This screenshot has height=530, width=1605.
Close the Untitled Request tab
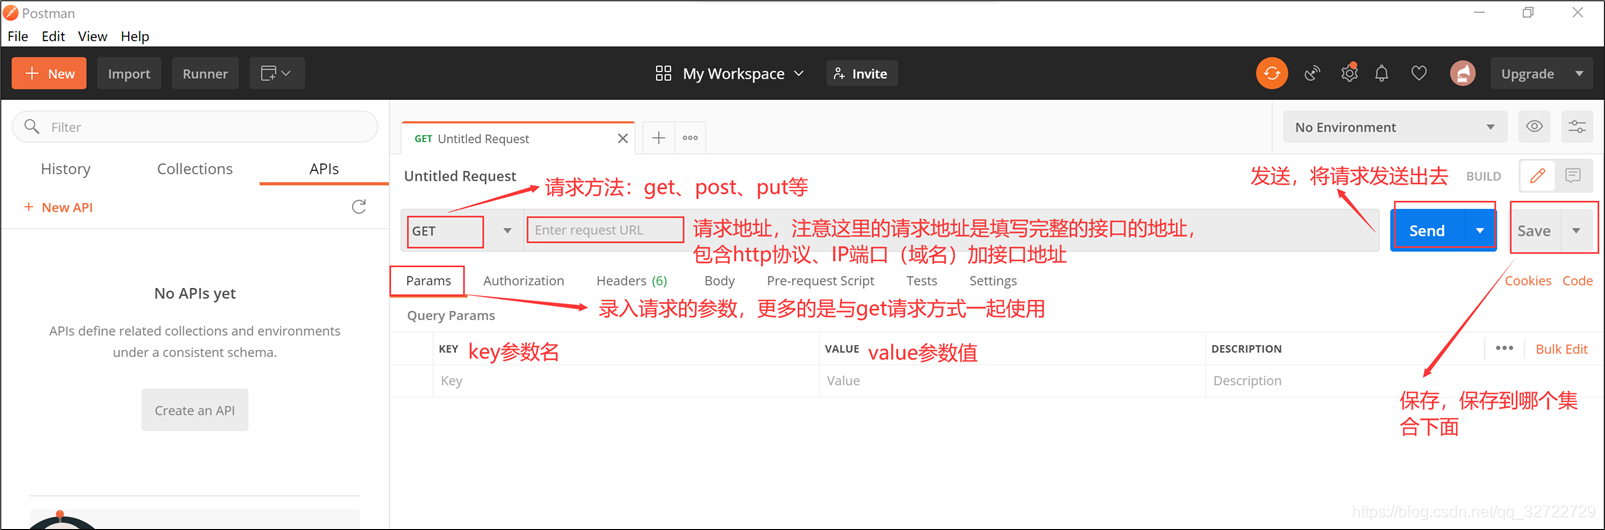click(622, 139)
